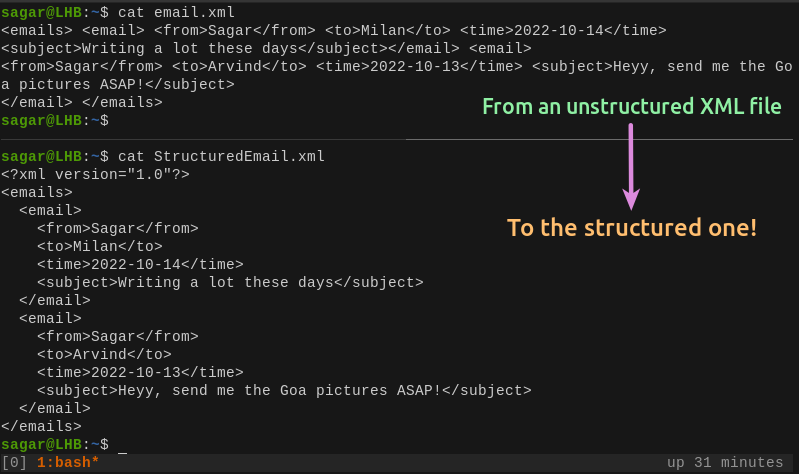Click the 'cat email.xml' command text
Viewport: 799px width, 474px height.
[176, 13]
